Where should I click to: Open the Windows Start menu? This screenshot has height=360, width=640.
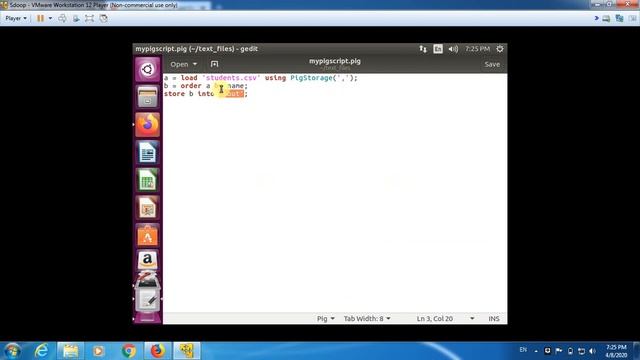click(12, 351)
